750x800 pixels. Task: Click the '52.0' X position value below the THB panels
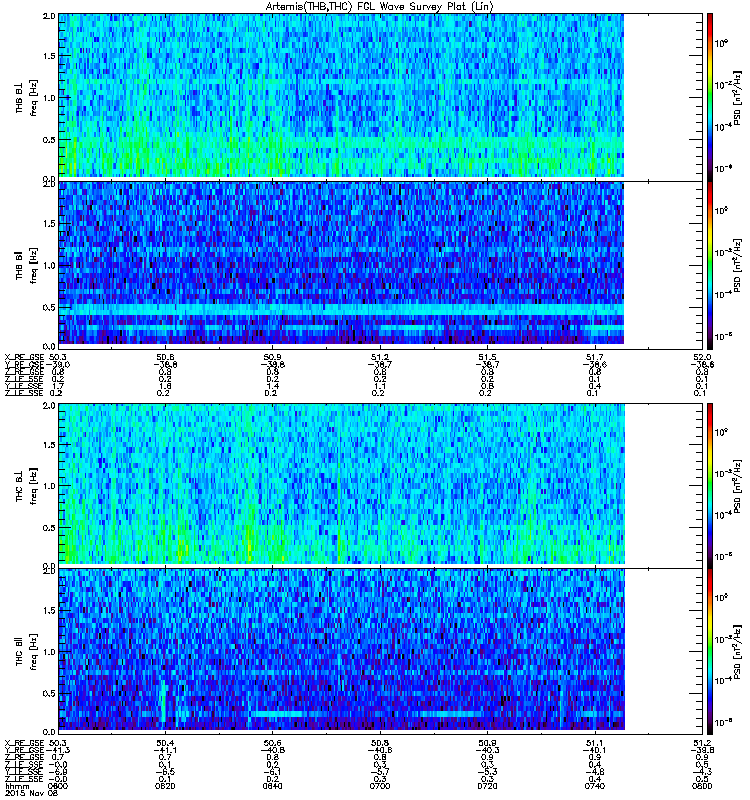[x=702, y=357]
